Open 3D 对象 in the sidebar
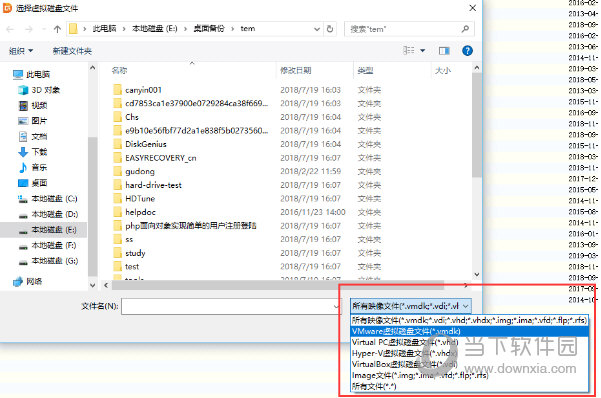The height and width of the screenshot is (398, 601). [39, 90]
